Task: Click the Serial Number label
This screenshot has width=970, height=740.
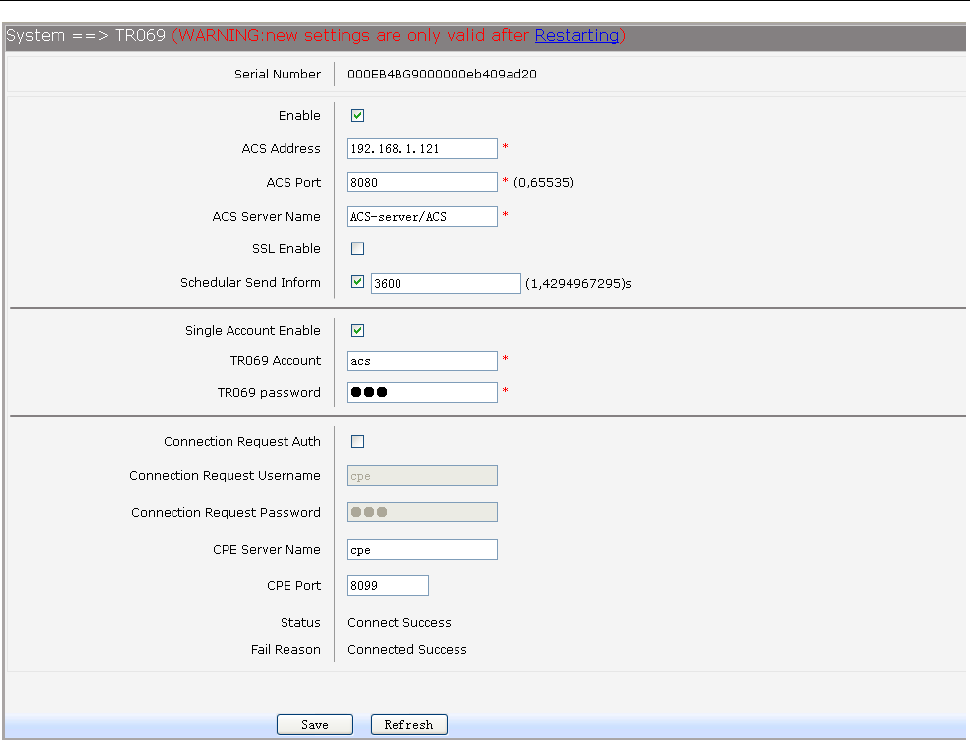Action: tap(277, 74)
